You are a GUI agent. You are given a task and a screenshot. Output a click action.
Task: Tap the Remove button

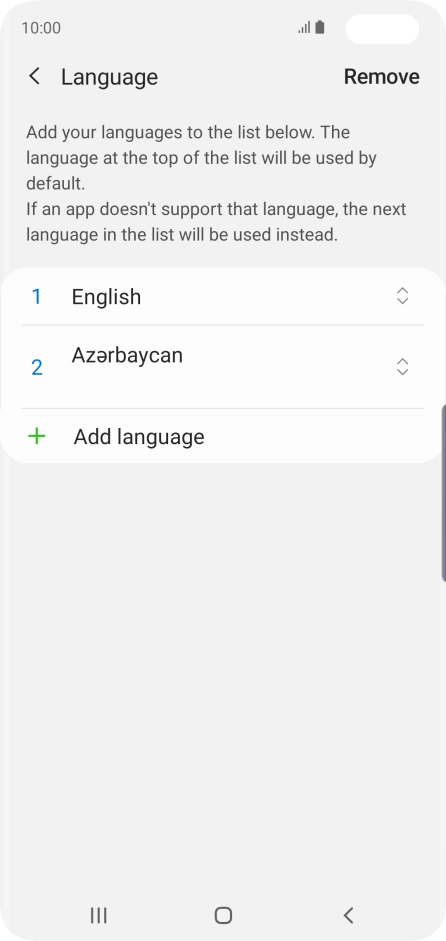(381, 77)
